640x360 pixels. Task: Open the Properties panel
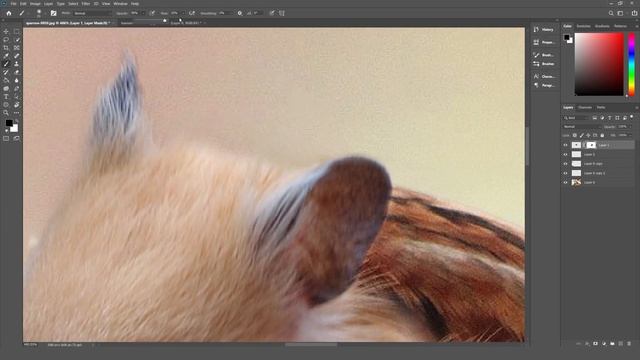(544, 42)
